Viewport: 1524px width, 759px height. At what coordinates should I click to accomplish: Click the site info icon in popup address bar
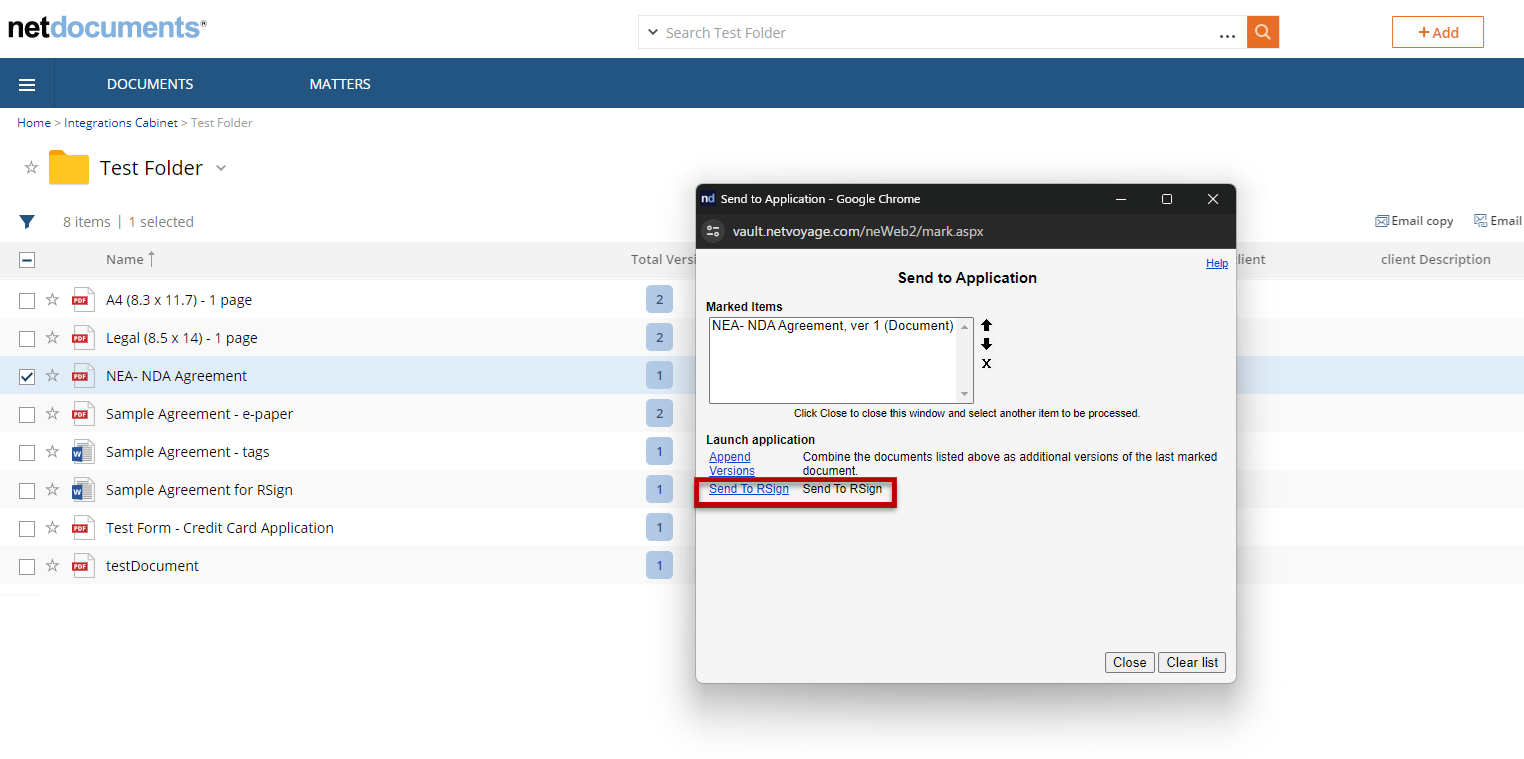pyautogui.click(x=713, y=231)
